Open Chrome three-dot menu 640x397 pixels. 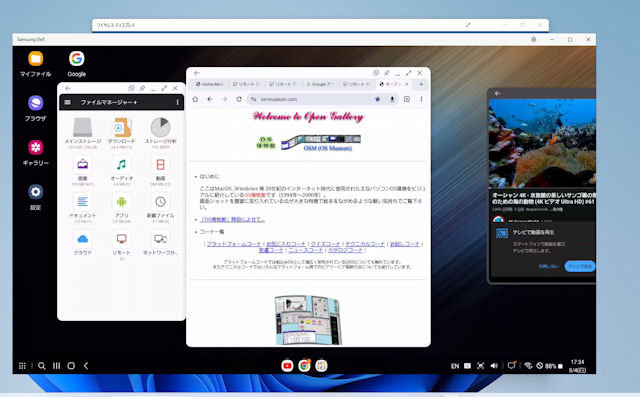click(422, 99)
